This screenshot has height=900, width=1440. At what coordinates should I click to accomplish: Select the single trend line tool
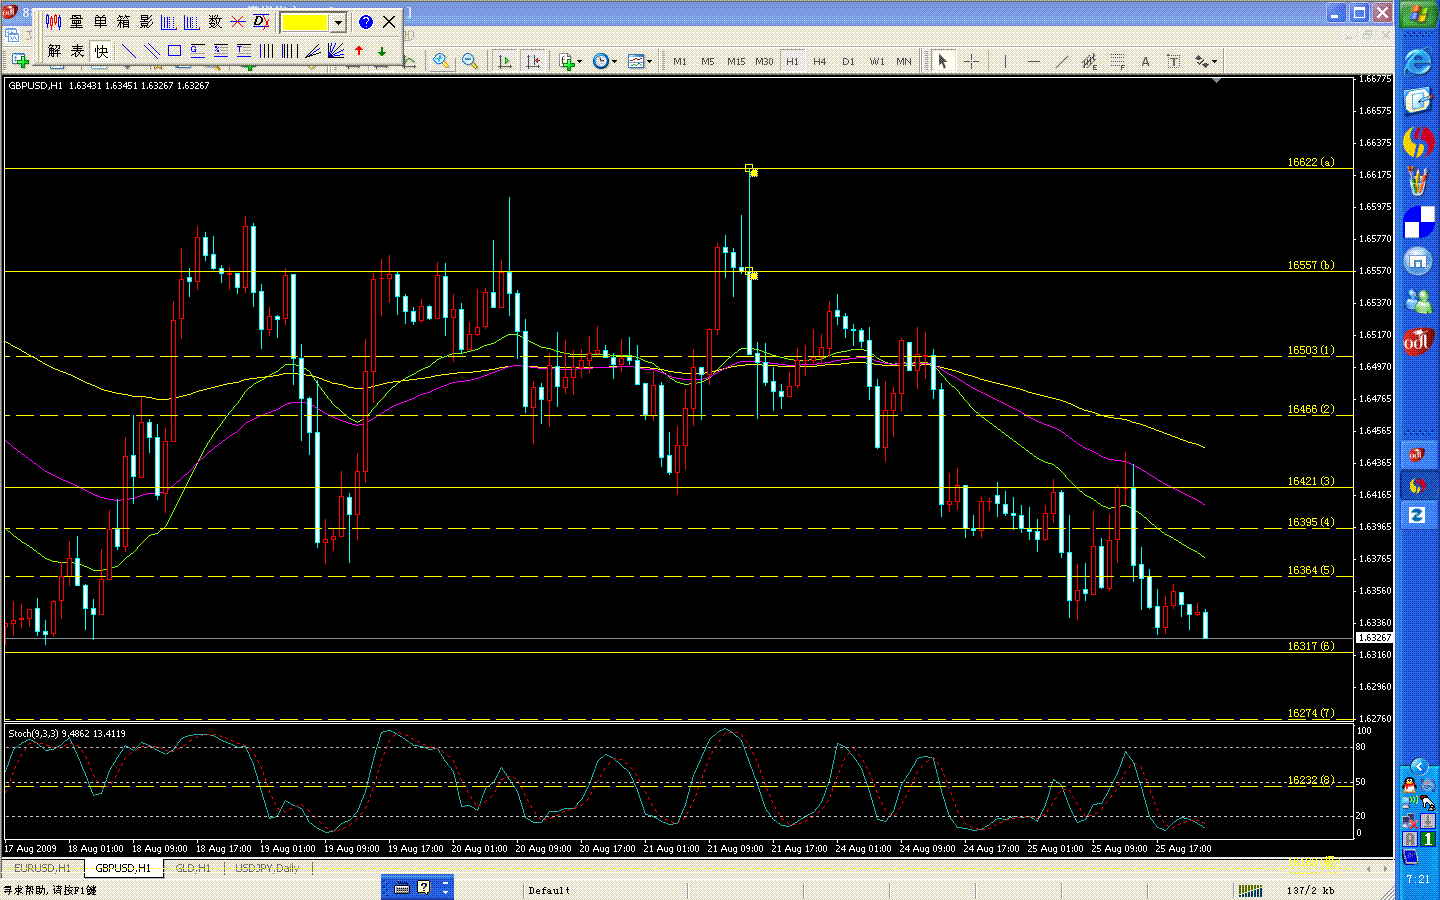[128, 51]
